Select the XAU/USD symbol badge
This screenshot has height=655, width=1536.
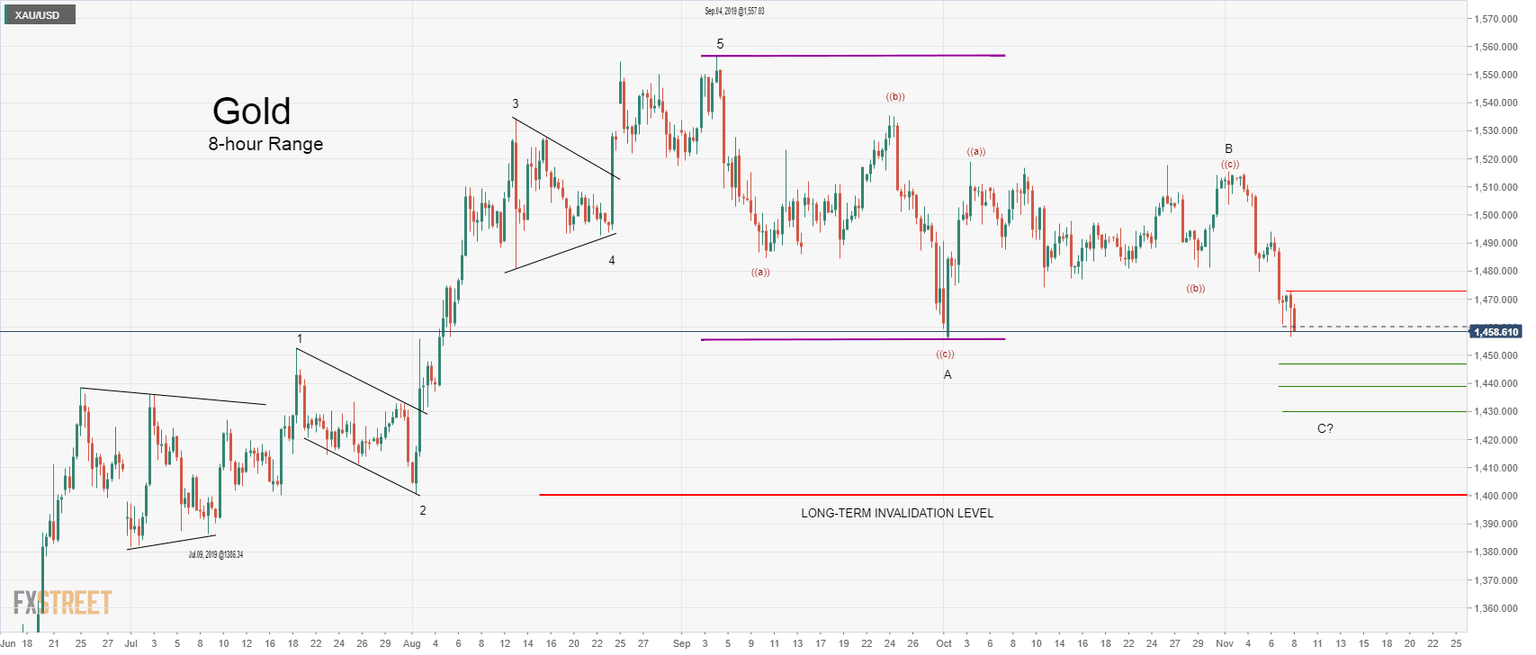tap(40, 15)
